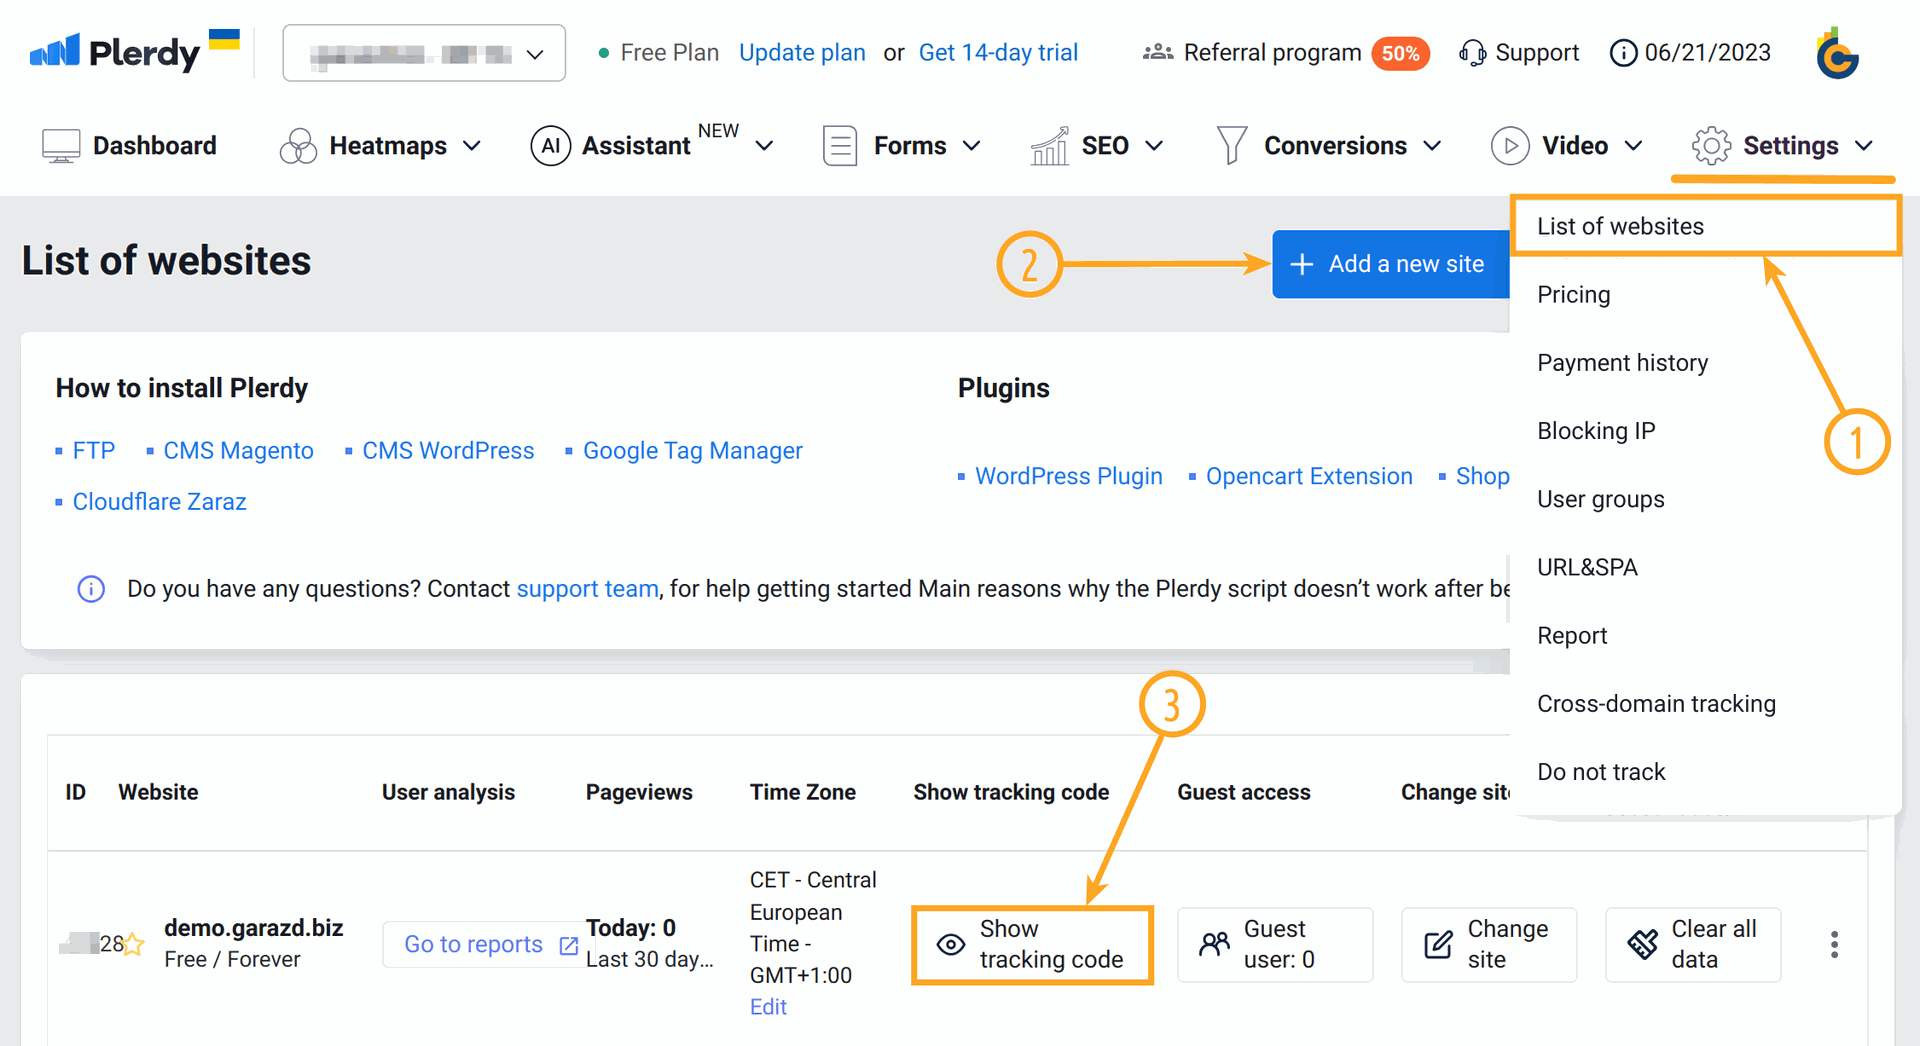Click the AI Assistant icon
The height and width of the screenshot is (1046, 1920).
(x=550, y=146)
